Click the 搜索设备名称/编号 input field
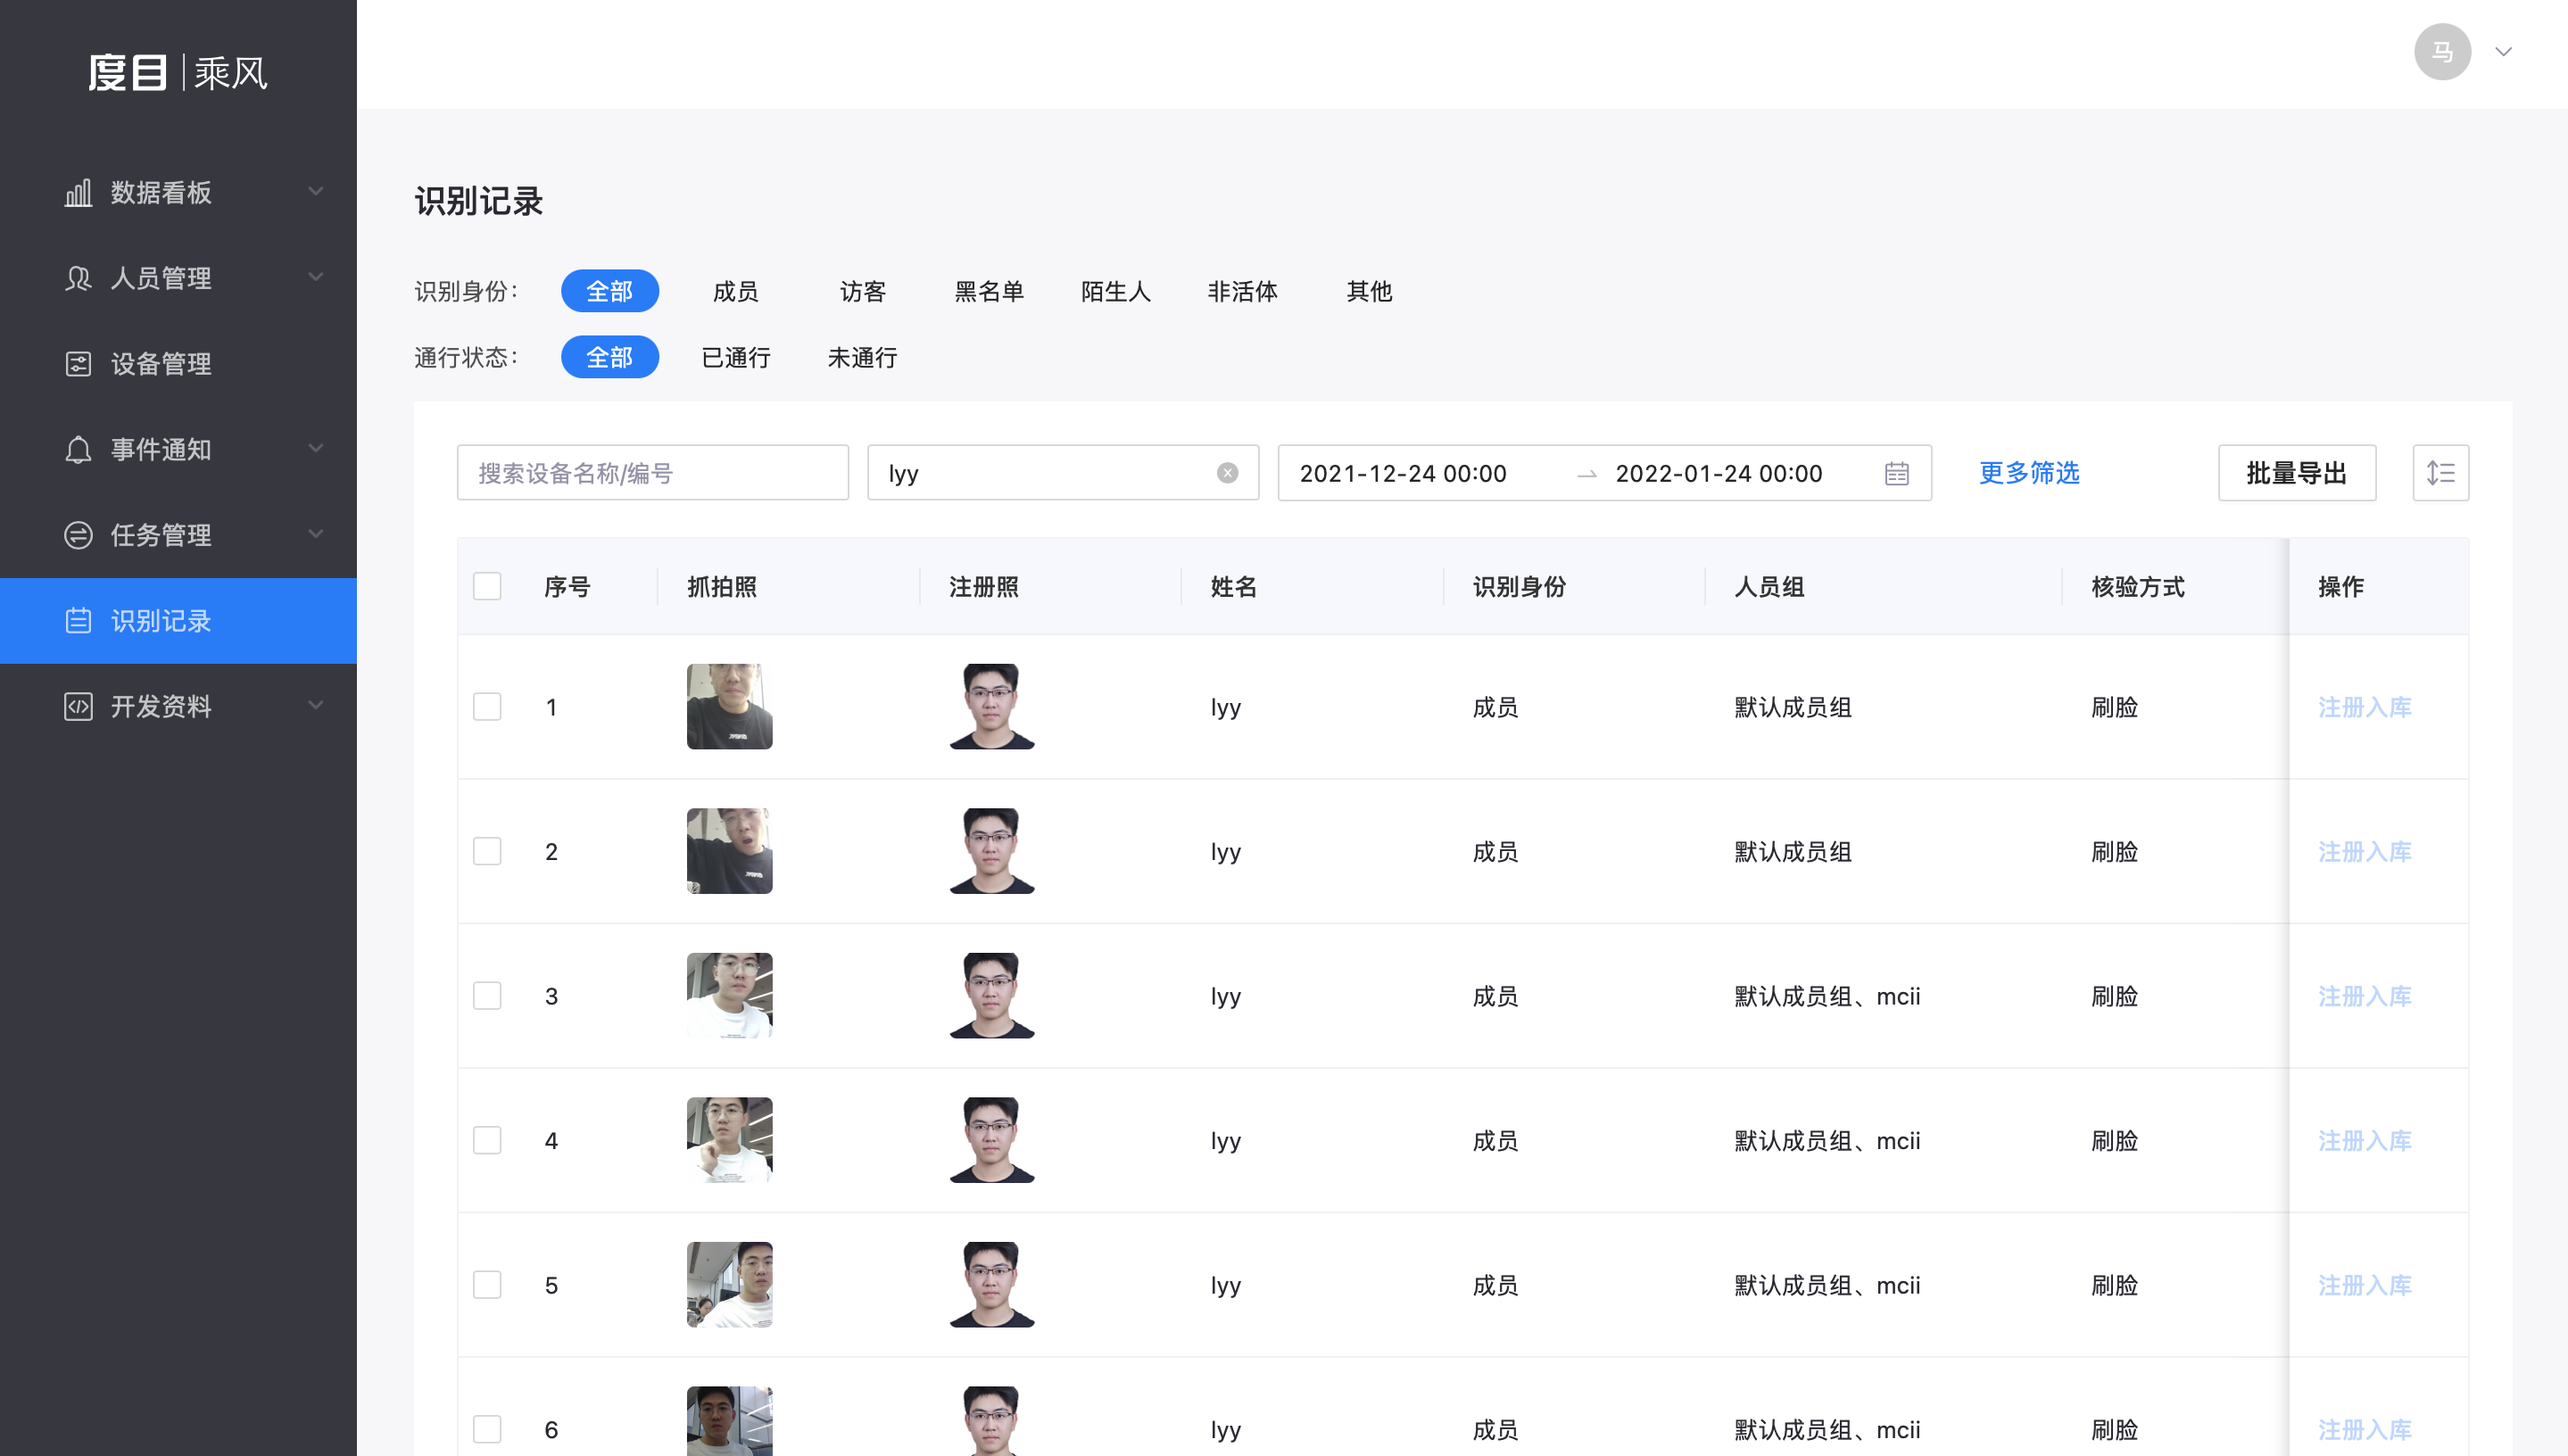The width and height of the screenshot is (2568, 1456). pyautogui.click(x=652, y=473)
